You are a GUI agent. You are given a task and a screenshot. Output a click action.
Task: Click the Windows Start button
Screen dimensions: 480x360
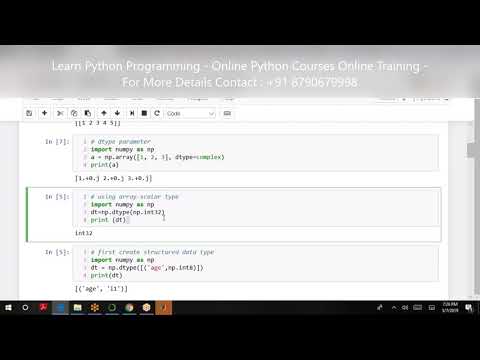[x=8, y=308]
